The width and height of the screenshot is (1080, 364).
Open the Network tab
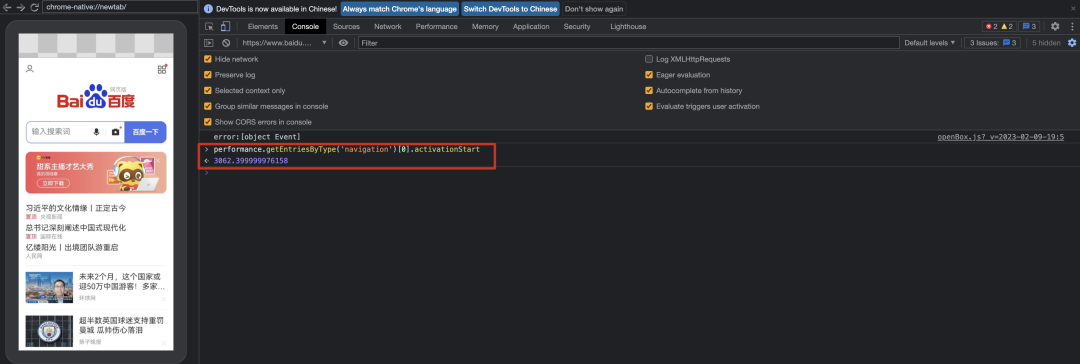click(x=388, y=26)
